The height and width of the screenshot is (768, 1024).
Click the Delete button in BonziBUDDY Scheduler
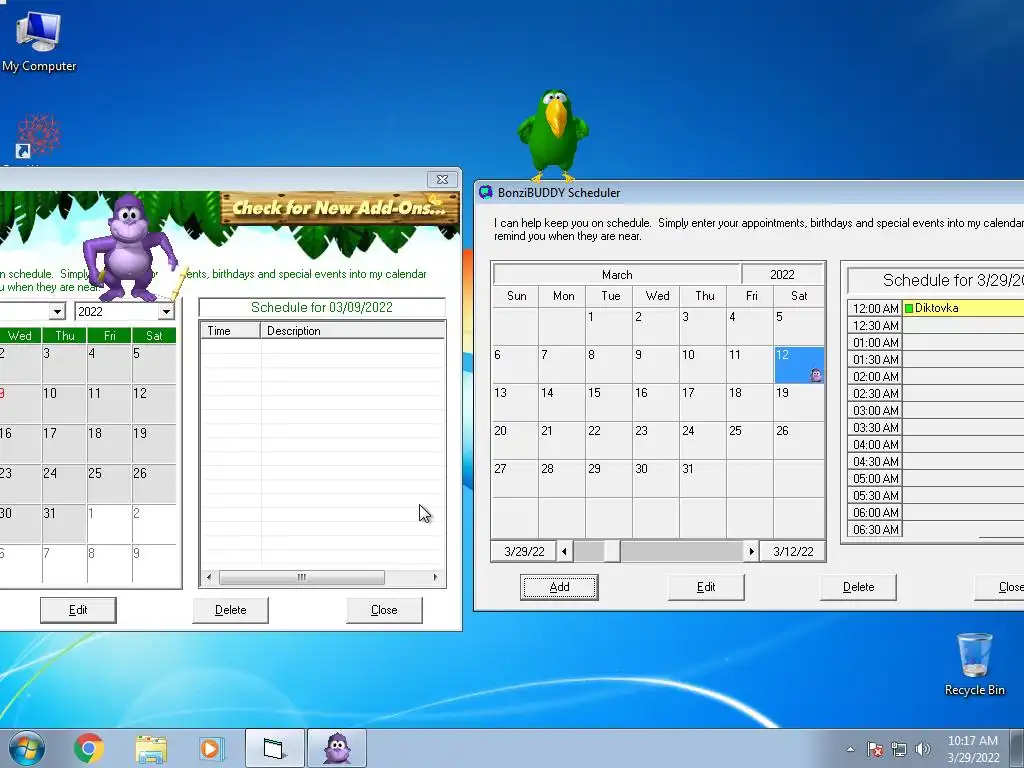pos(858,587)
